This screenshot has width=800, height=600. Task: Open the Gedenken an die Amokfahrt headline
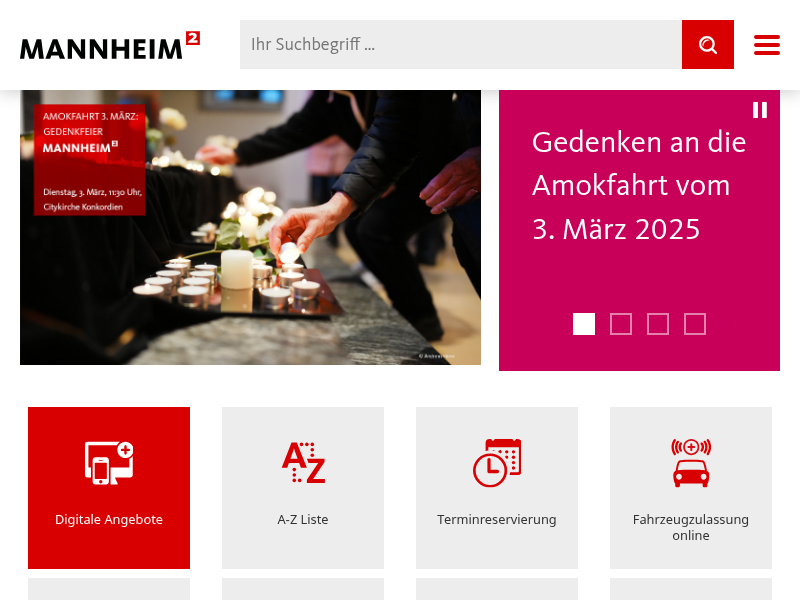coord(639,185)
